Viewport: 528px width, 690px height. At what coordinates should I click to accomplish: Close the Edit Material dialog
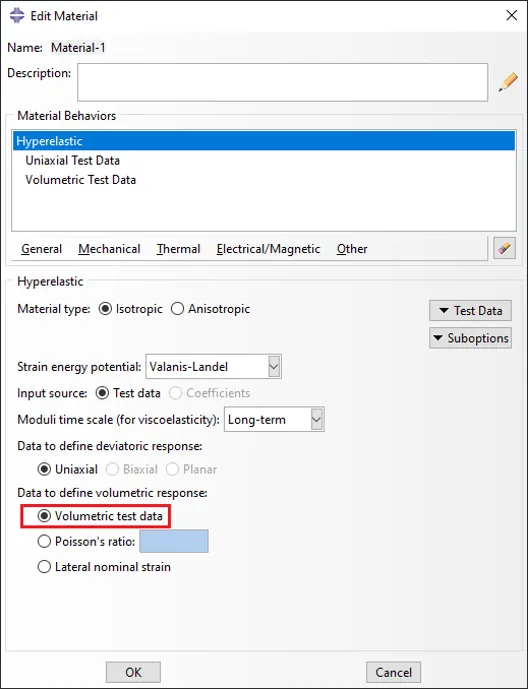pos(511,15)
